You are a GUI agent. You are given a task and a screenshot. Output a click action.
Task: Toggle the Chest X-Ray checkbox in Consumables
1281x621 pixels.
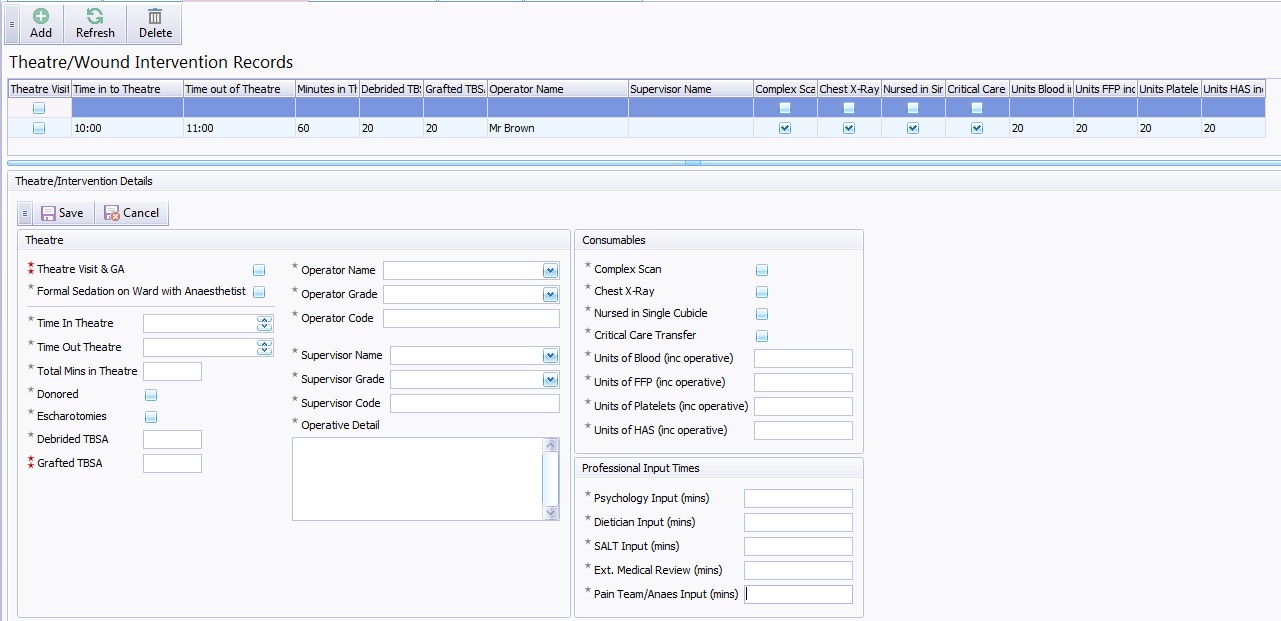pos(762,292)
